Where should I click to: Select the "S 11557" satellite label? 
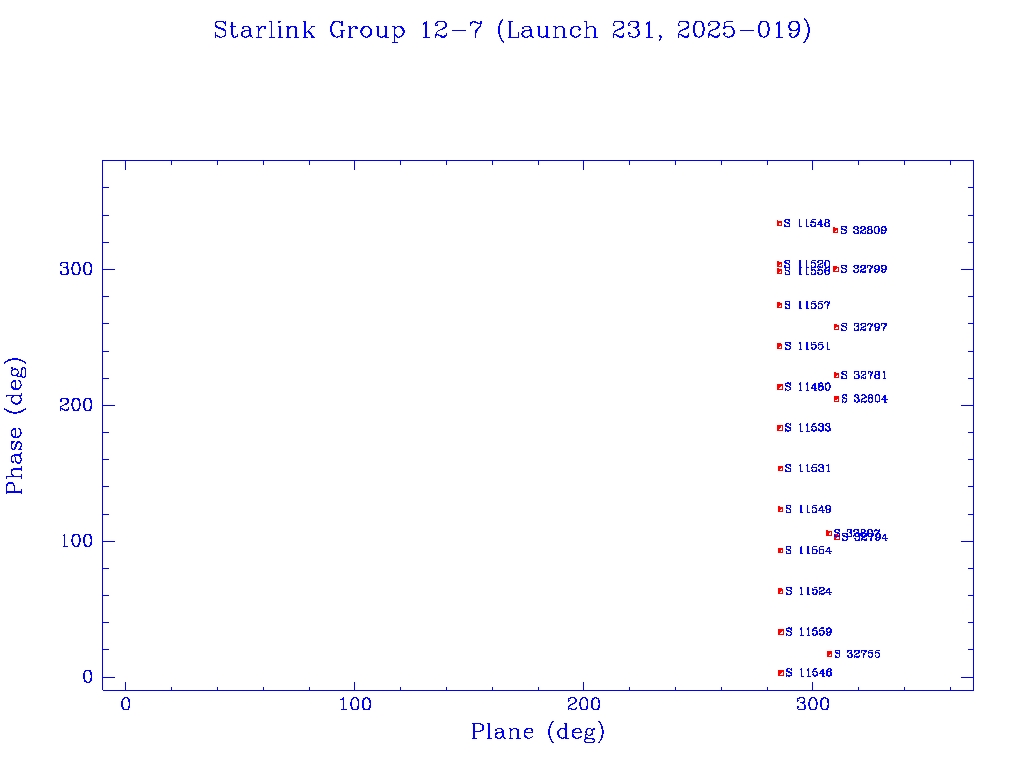point(807,305)
